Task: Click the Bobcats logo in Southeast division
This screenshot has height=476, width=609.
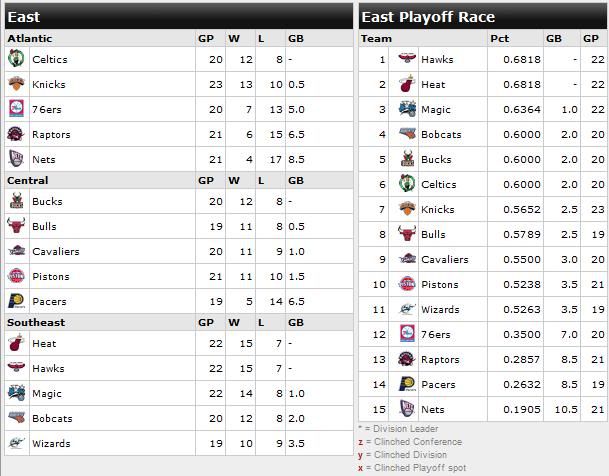Action: pos(16,417)
